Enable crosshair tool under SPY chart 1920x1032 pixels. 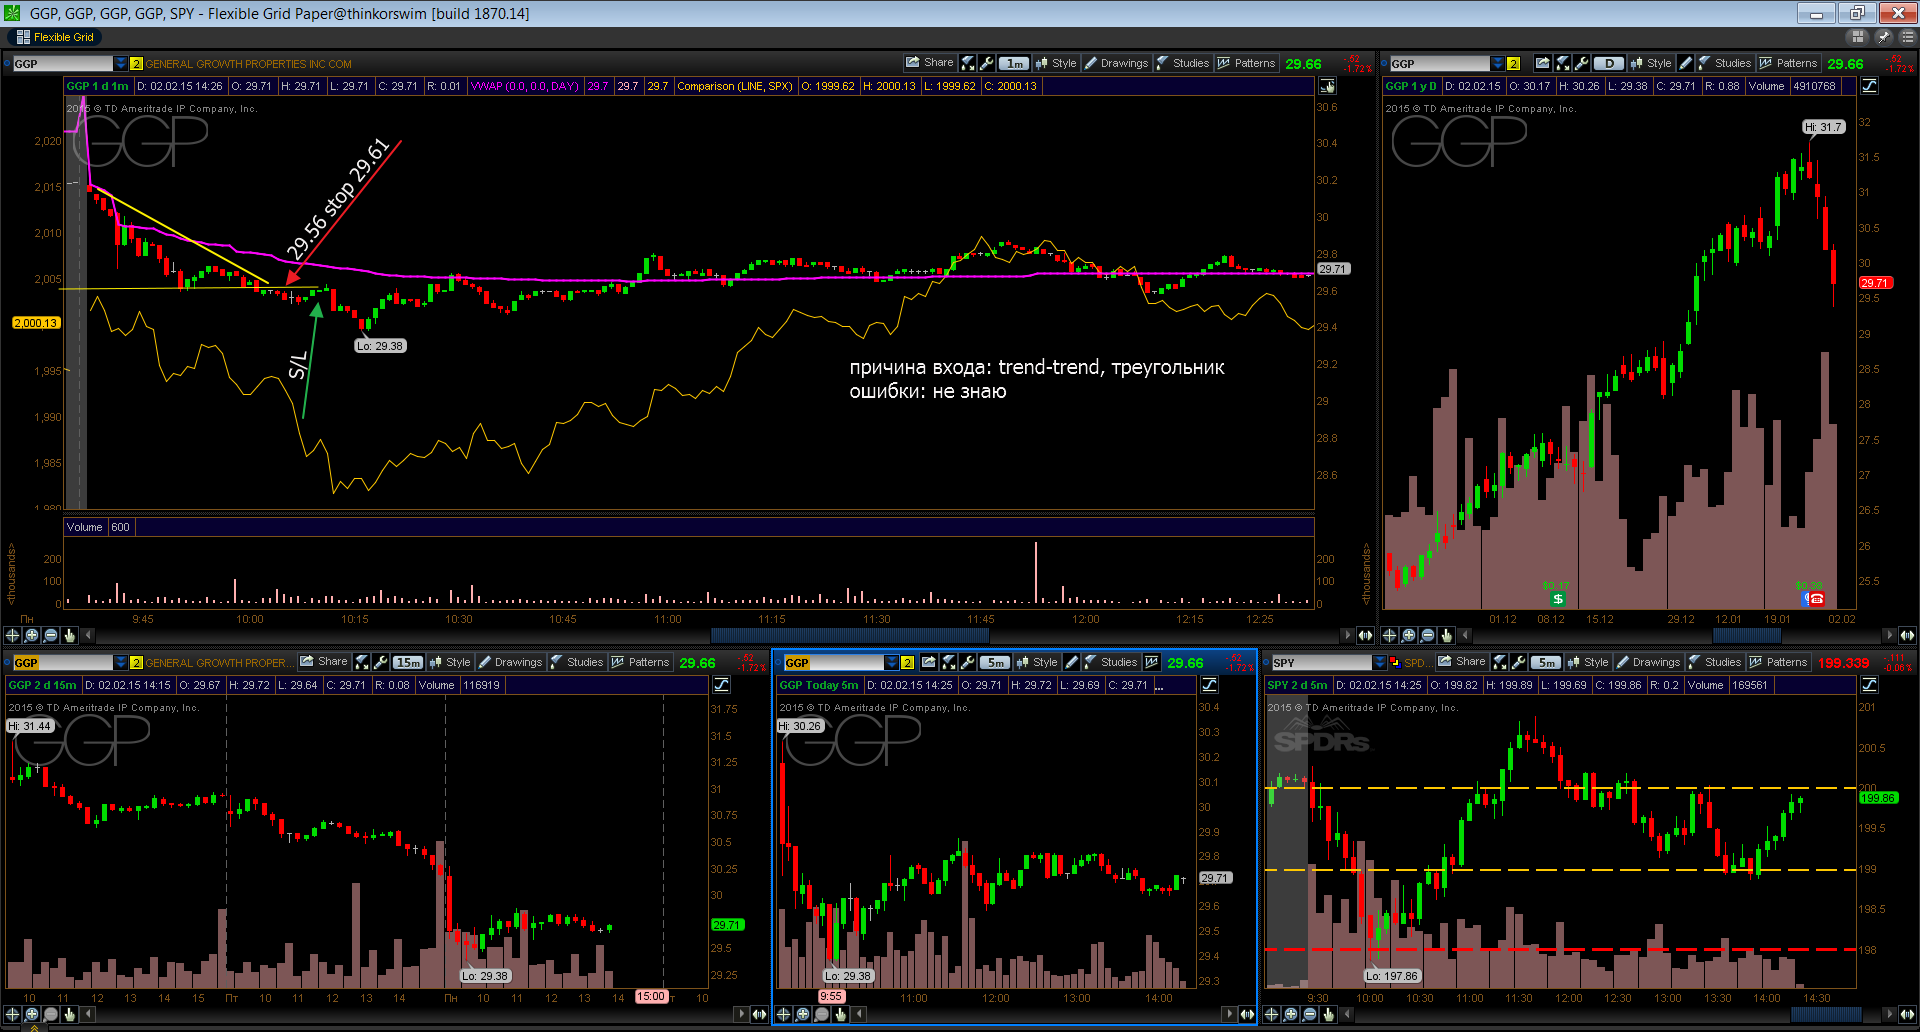tap(1271, 1014)
